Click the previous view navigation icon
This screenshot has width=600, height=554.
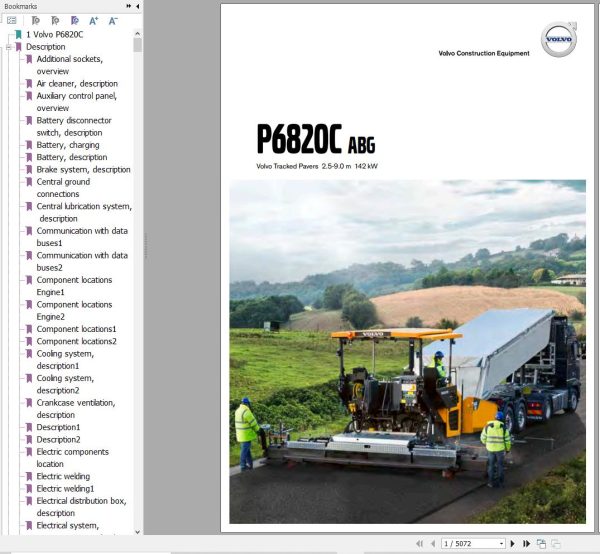point(541,543)
